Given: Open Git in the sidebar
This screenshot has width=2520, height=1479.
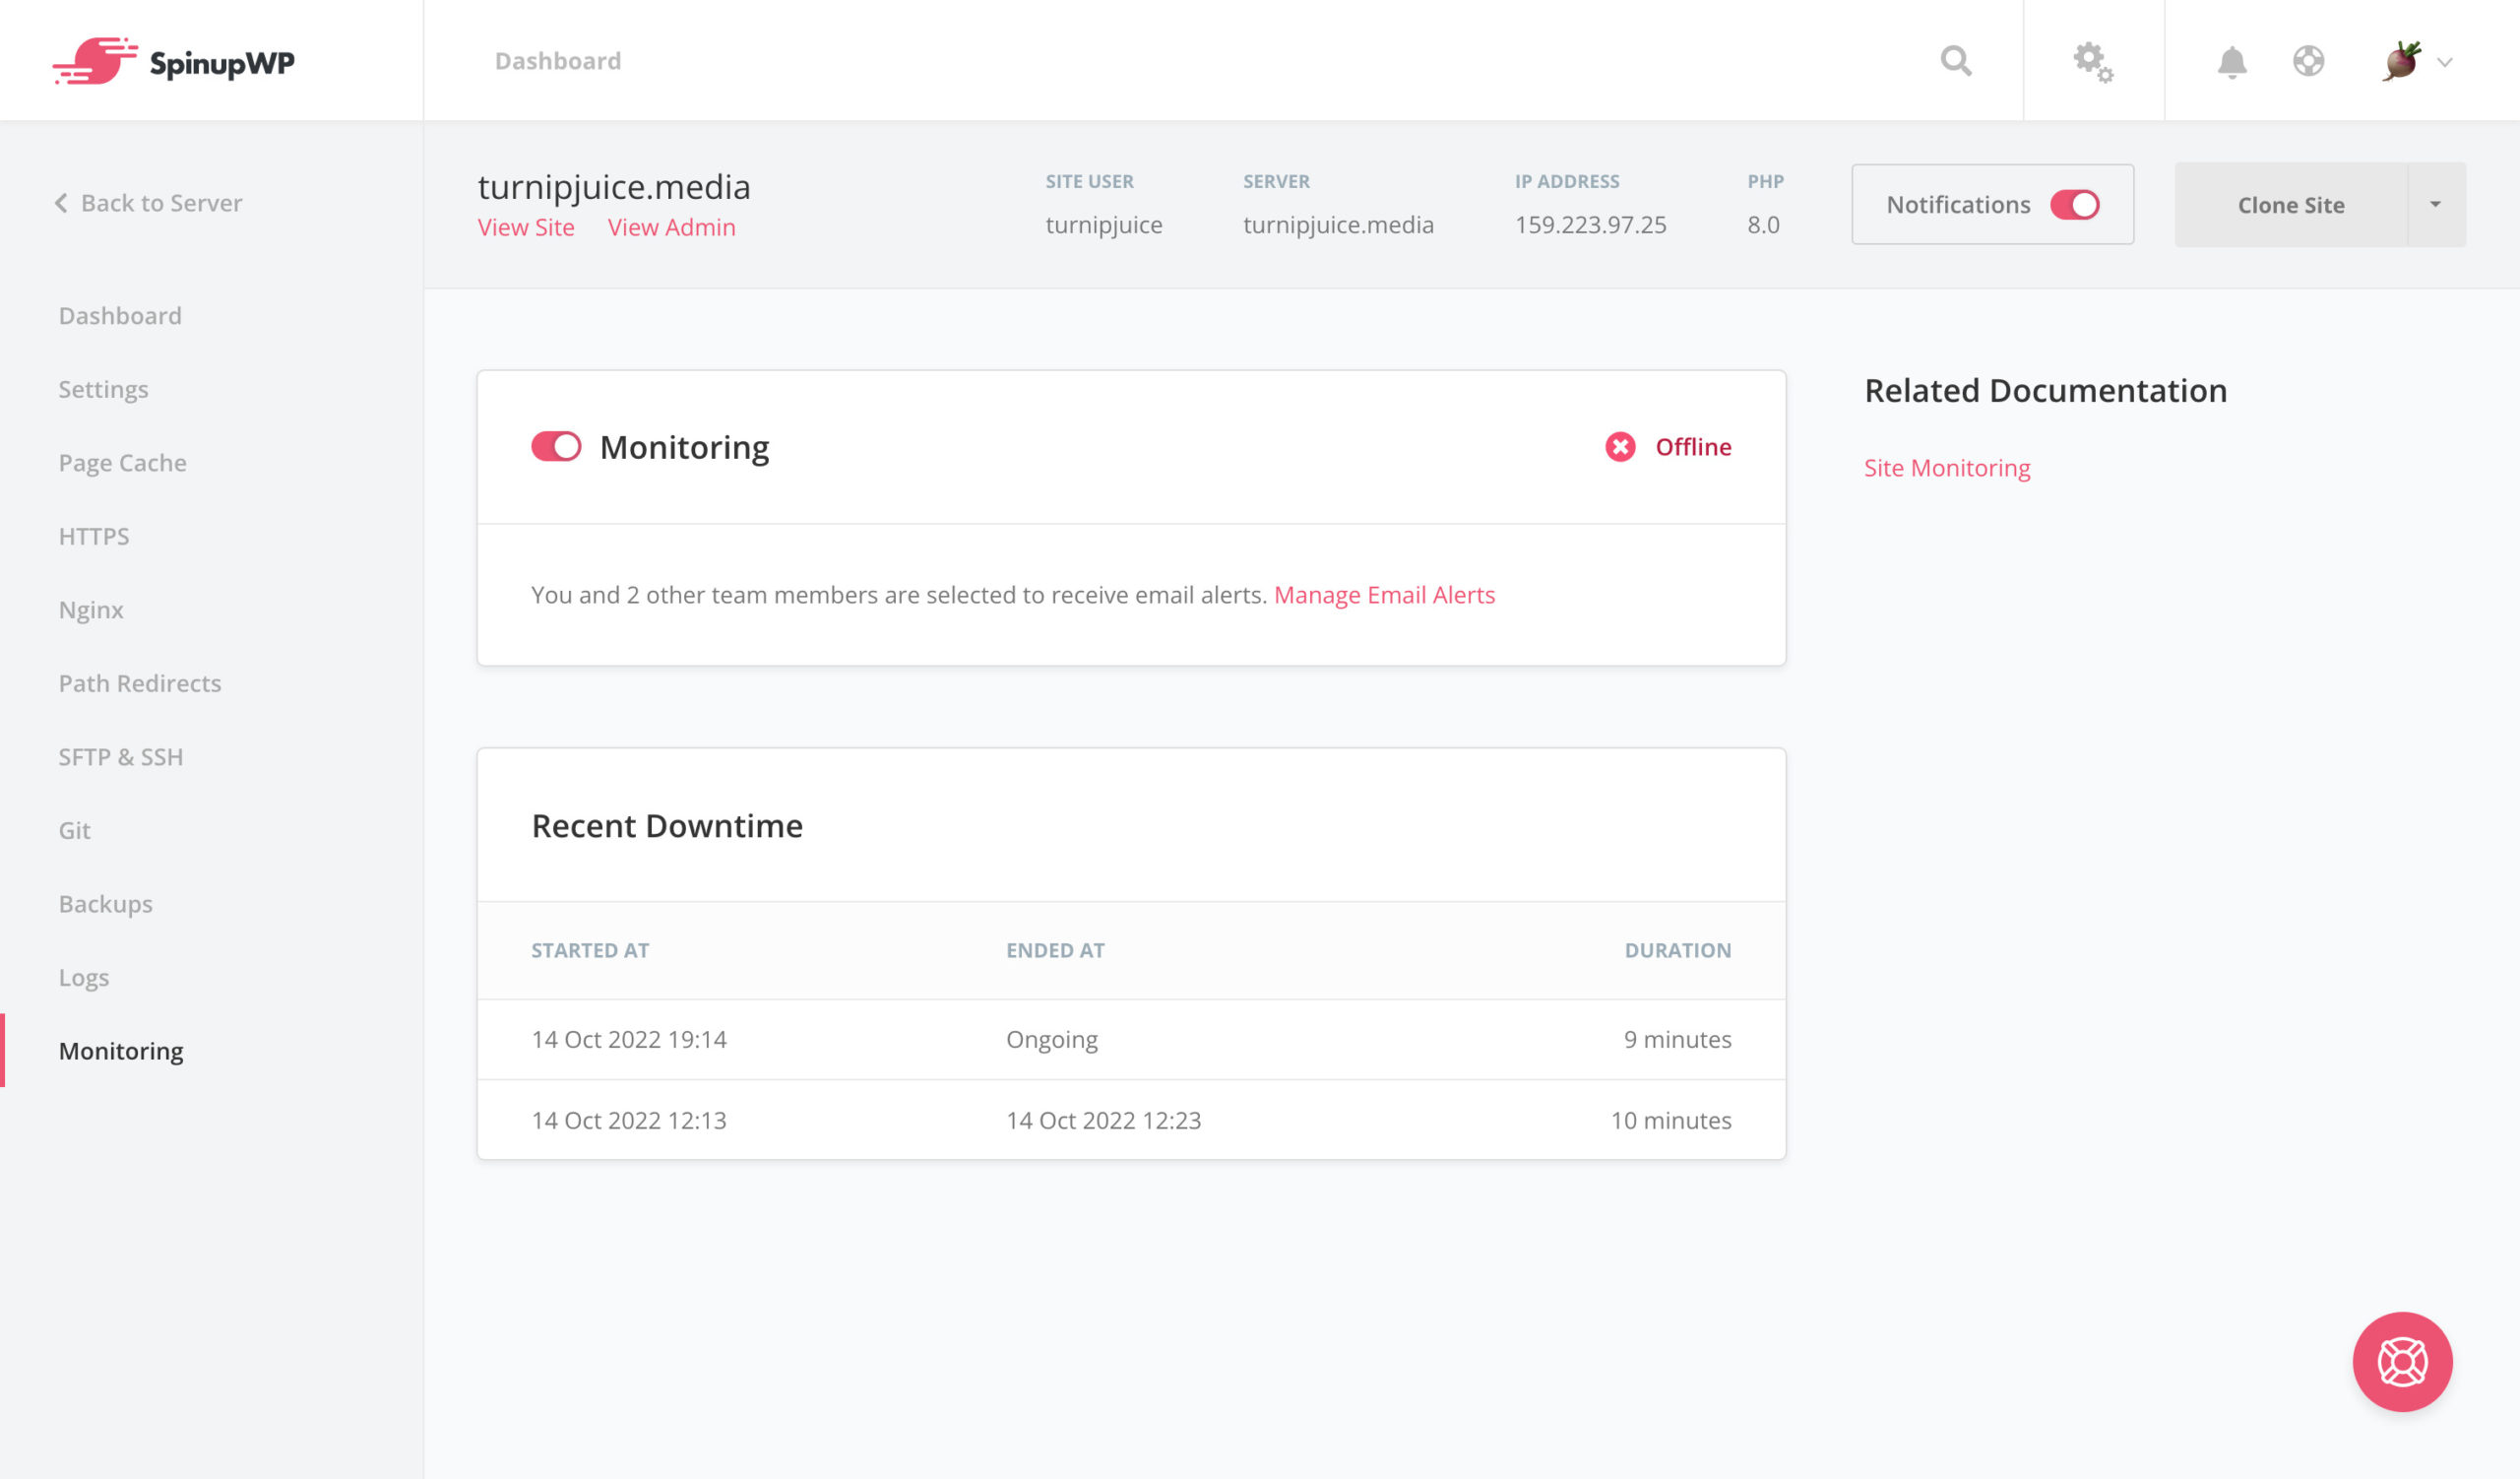Looking at the screenshot, I should pos(74,830).
